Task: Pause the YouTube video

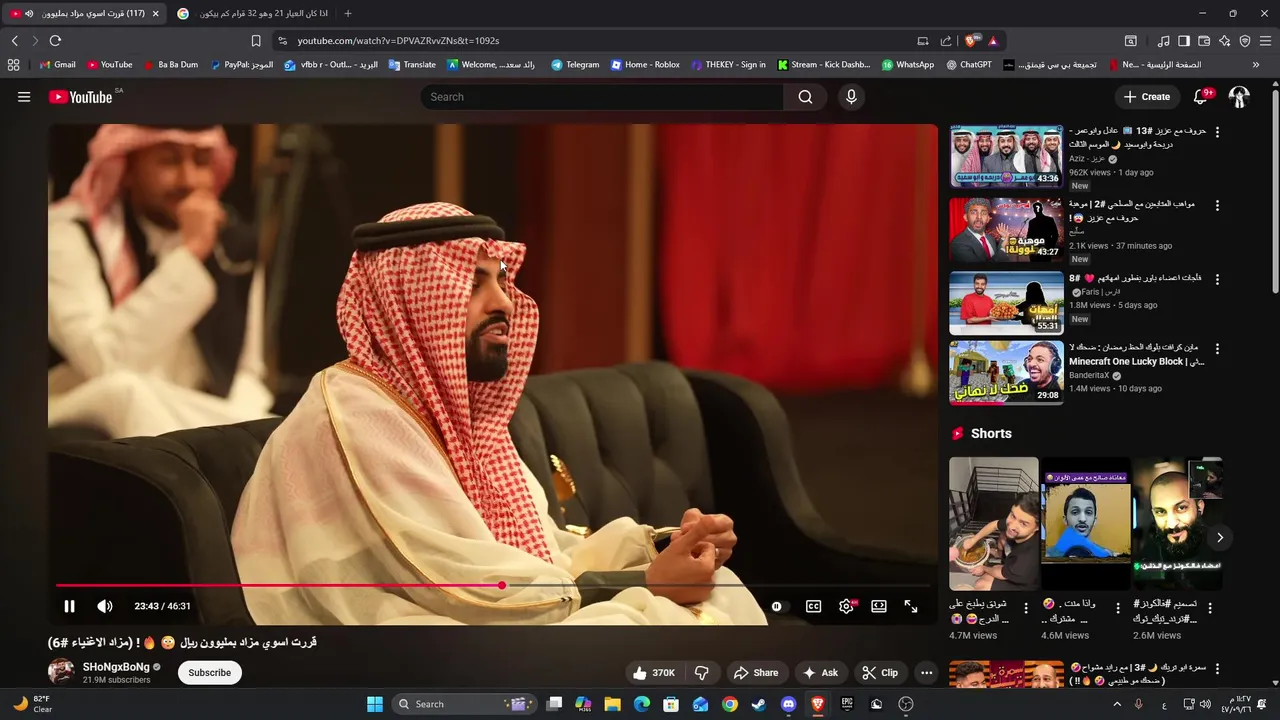Action: pos(69,606)
